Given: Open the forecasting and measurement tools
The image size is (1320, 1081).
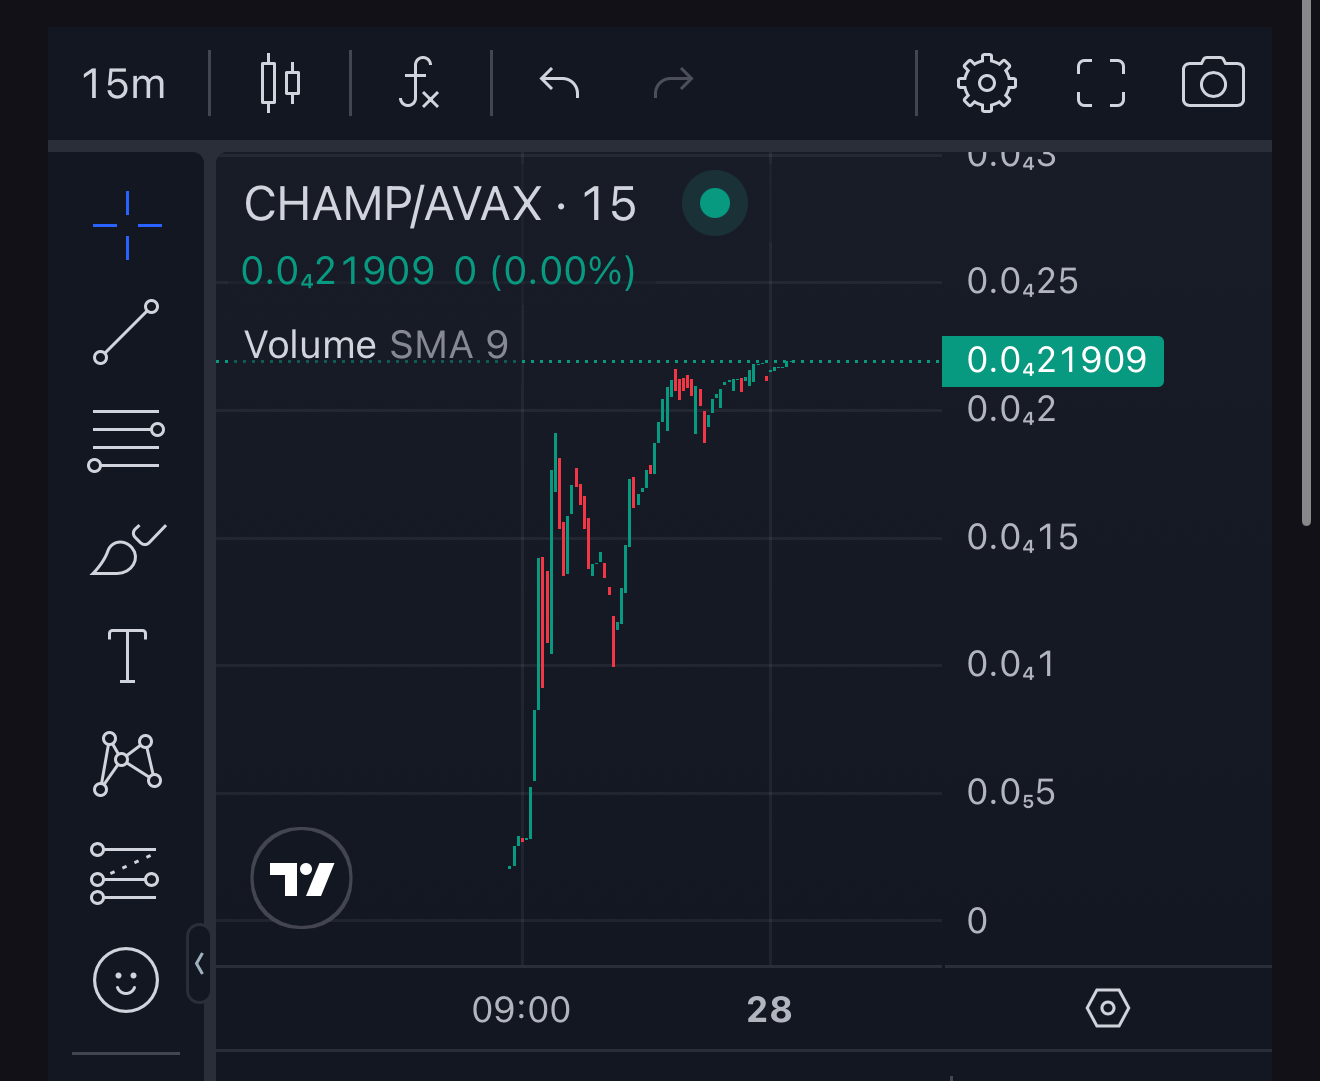Looking at the screenshot, I should coord(124,873).
